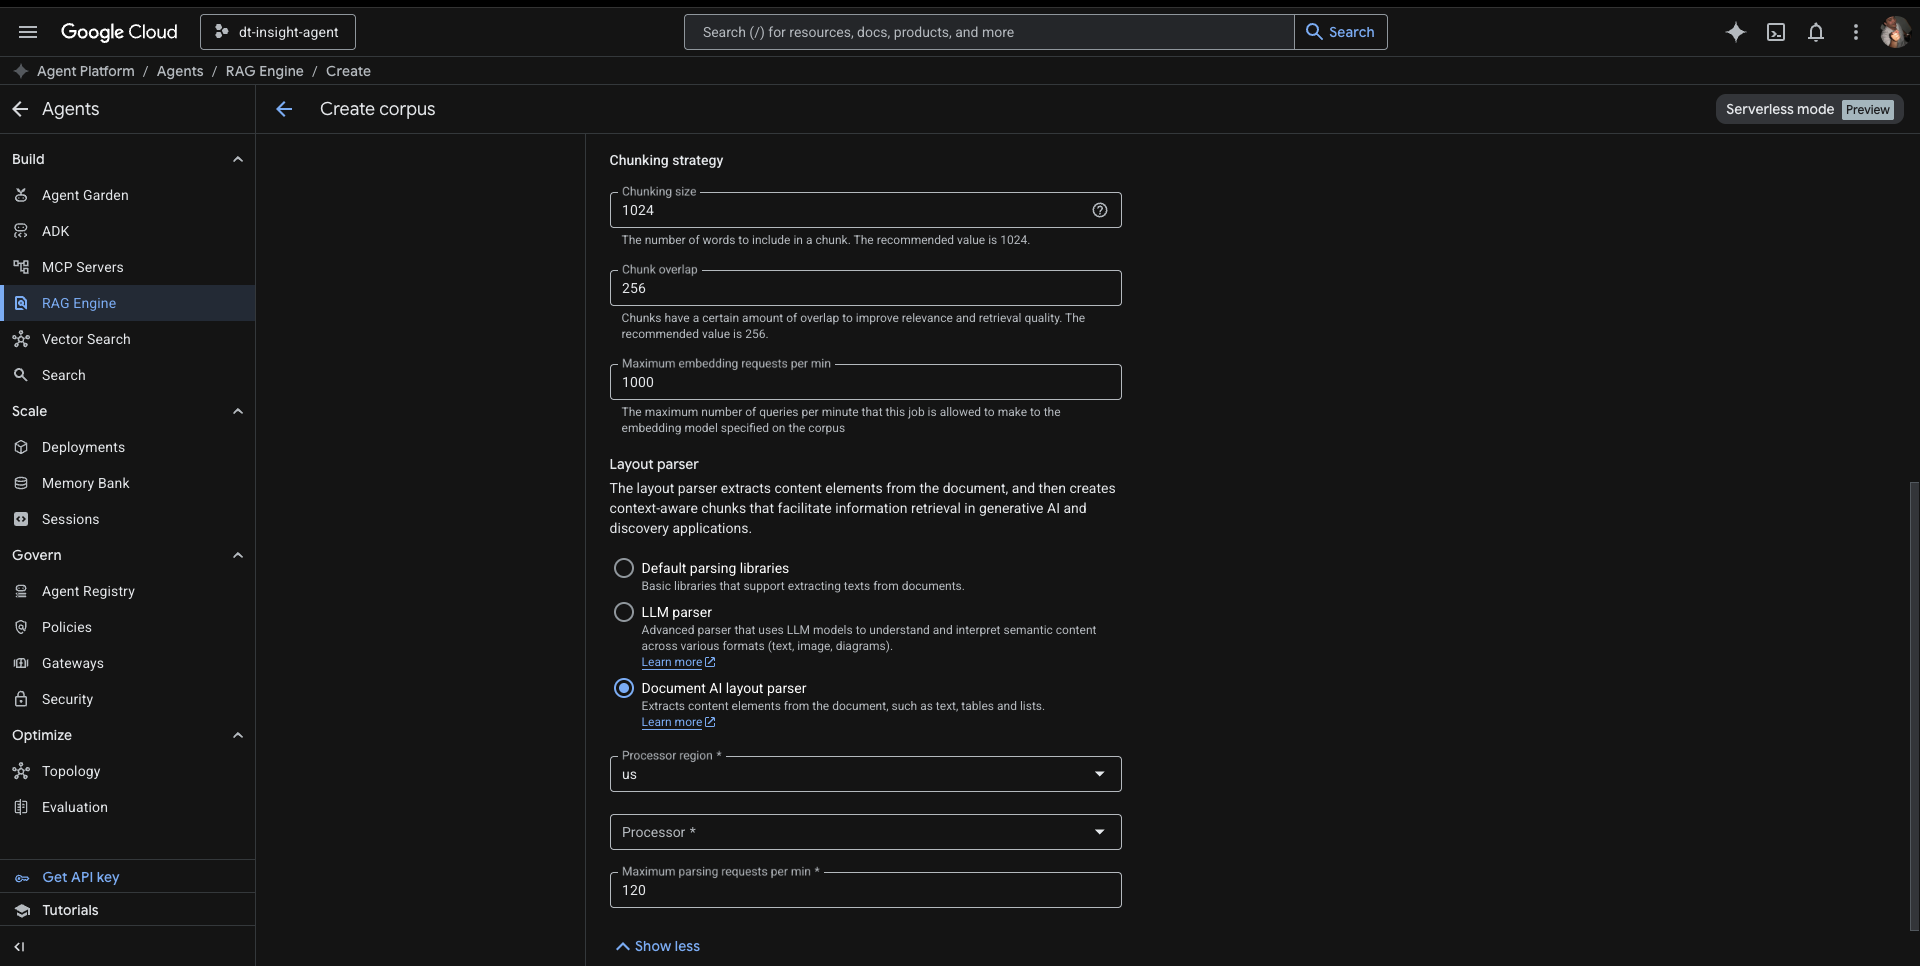Viewport: 1920px width, 966px height.
Task: Activate the Cloud Shell terminal icon
Action: [1776, 32]
